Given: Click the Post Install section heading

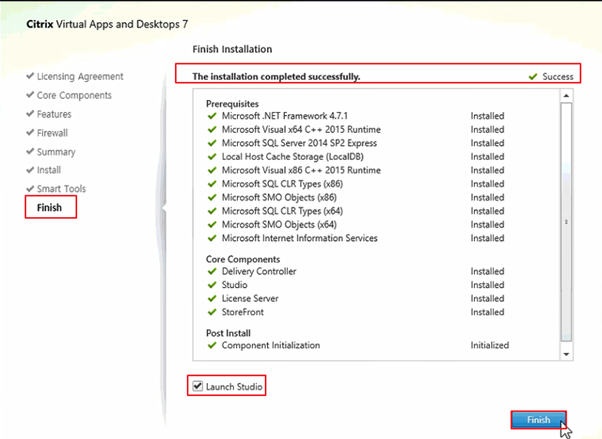Looking at the screenshot, I should (x=228, y=333).
